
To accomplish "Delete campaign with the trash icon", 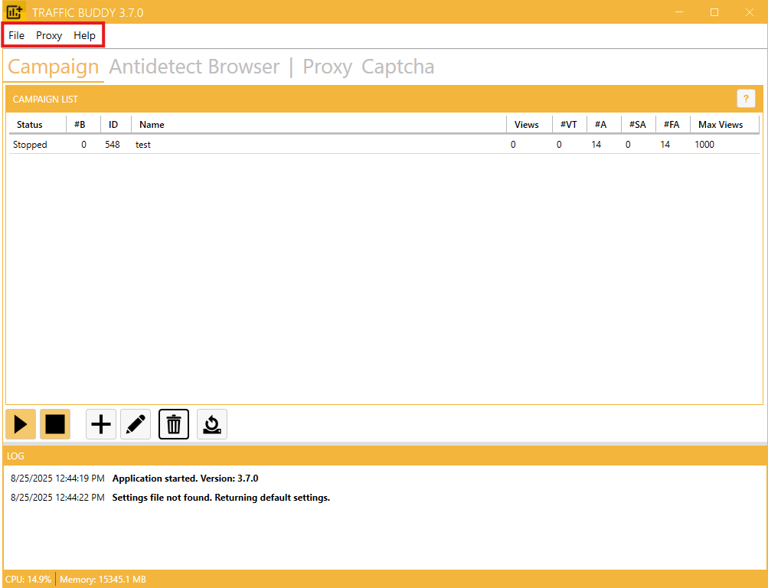I will tap(174, 424).
